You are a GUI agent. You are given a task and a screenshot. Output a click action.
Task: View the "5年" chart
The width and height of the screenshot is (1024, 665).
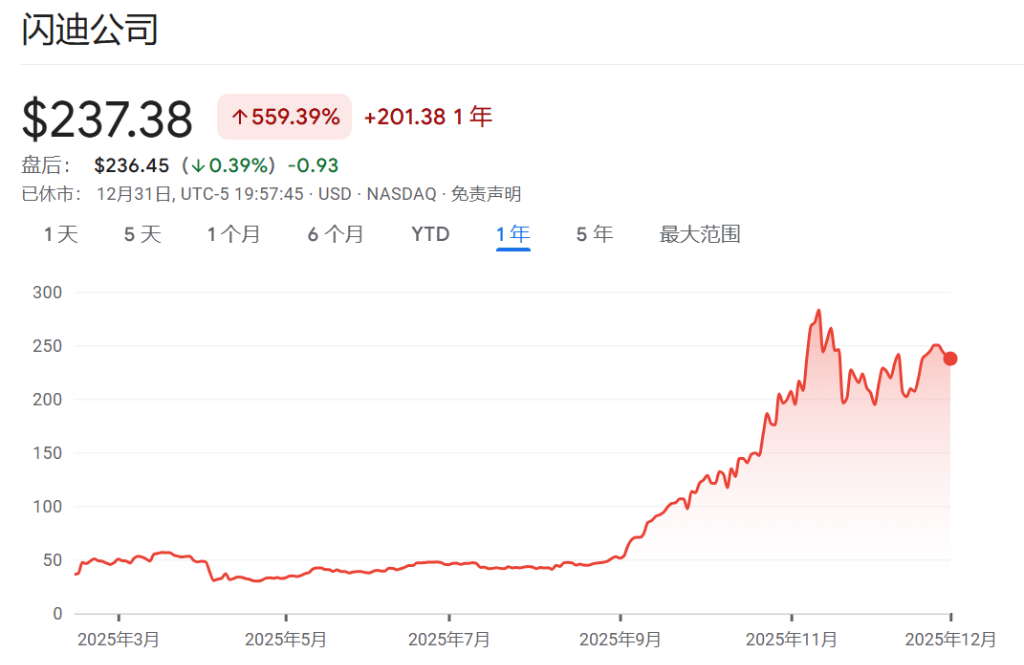pos(594,234)
